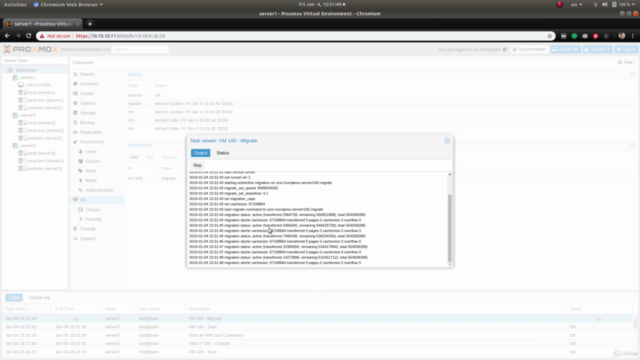Image resolution: width=640 pixels, height=360 pixels.
Task: Open Users under Permissions
Action: tap(91, 151)
